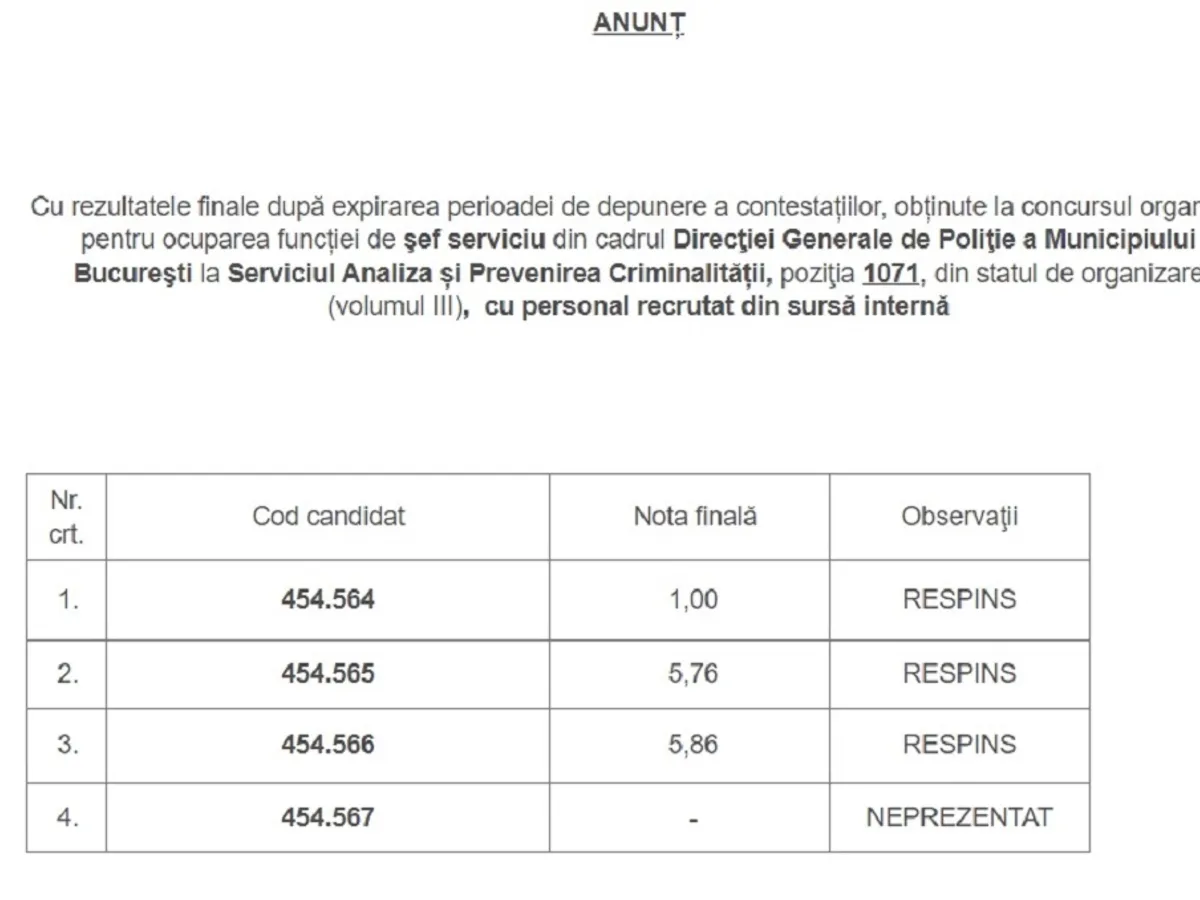Click the final grade 5,86

pyautogui.click(x=694, y=745)
